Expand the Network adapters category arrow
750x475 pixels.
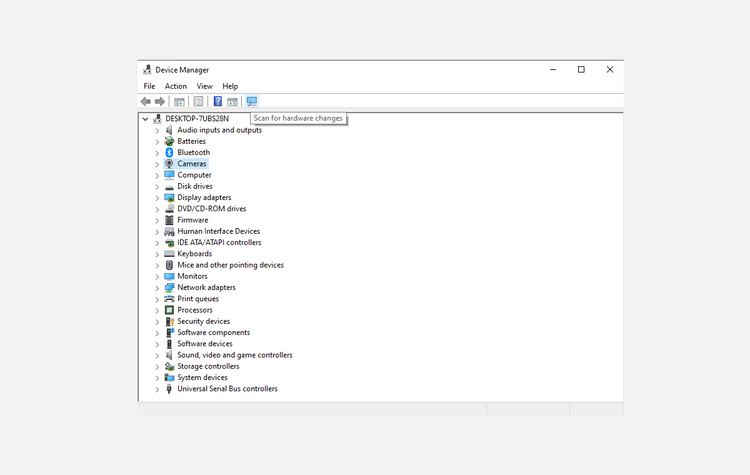pos(157,288)
